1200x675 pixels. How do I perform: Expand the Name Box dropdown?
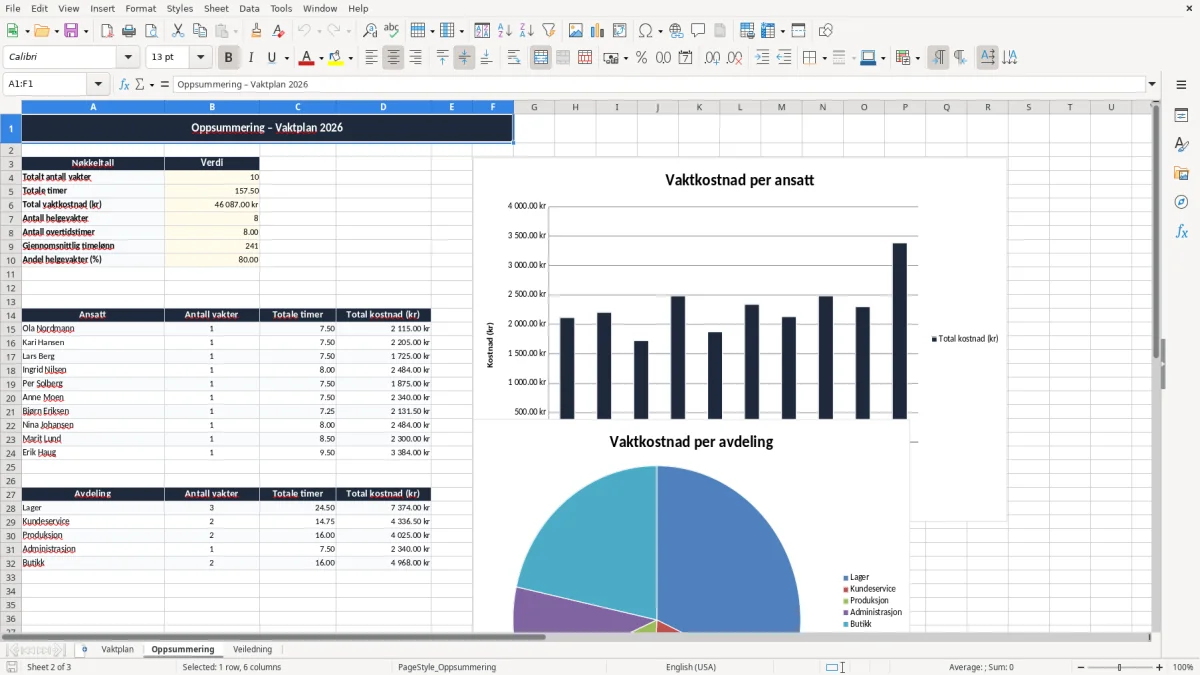98,85
